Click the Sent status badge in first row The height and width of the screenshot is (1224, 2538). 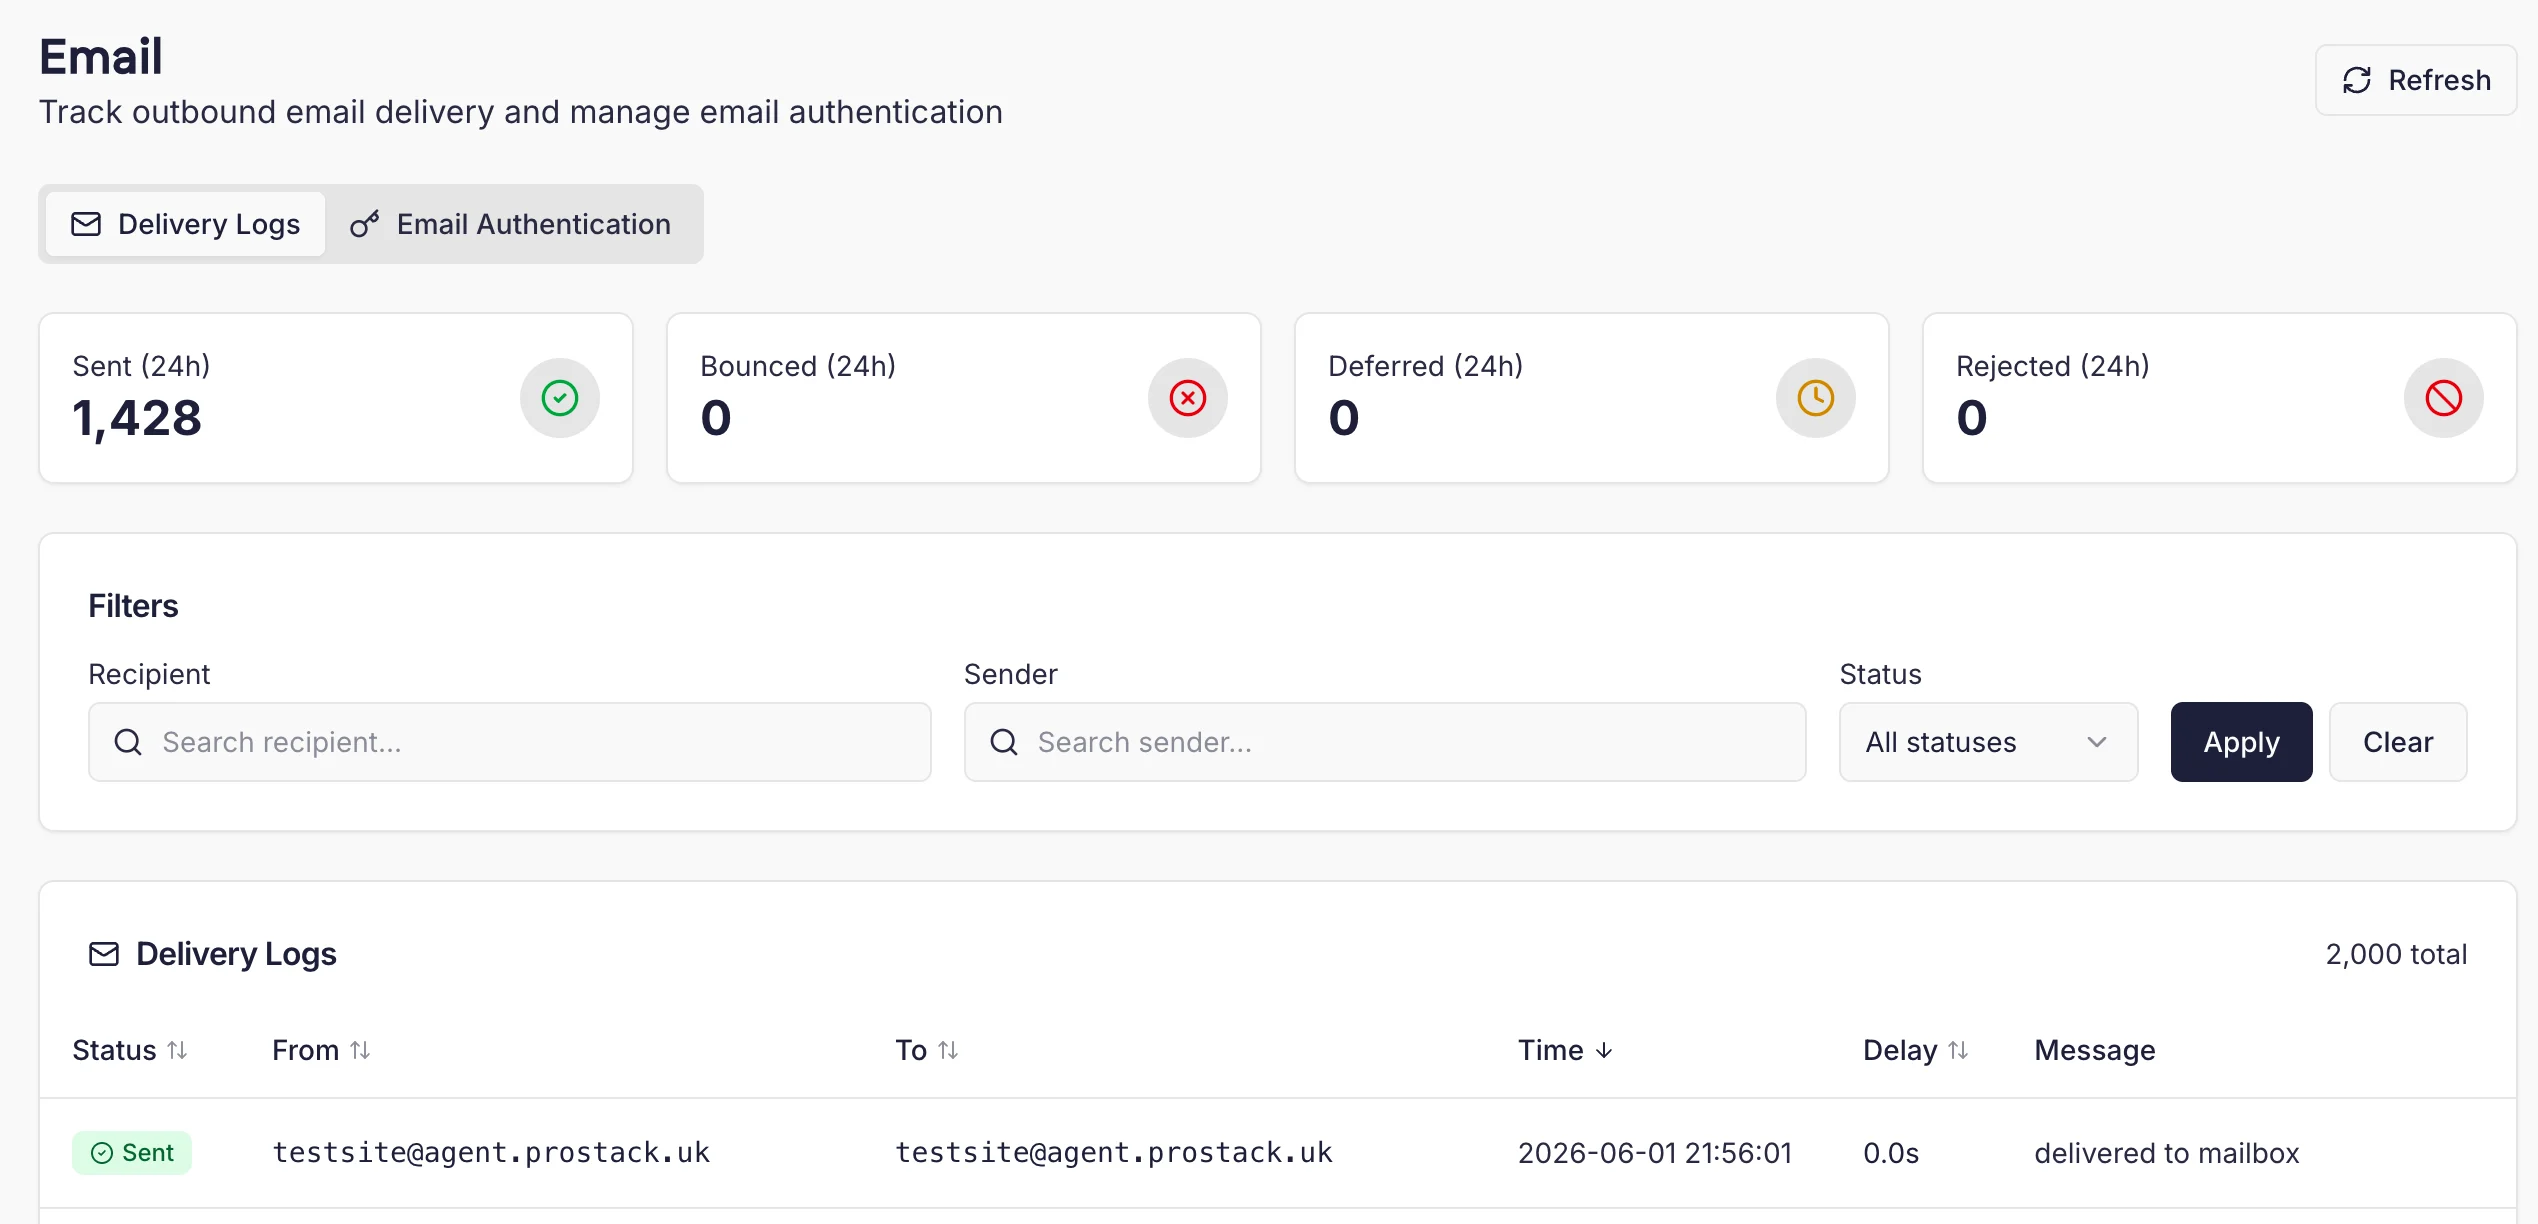132,1153
